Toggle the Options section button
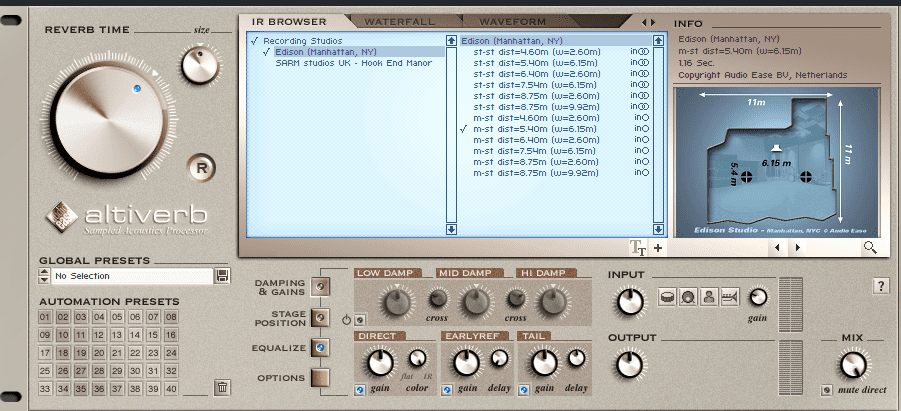 [320, 377]
